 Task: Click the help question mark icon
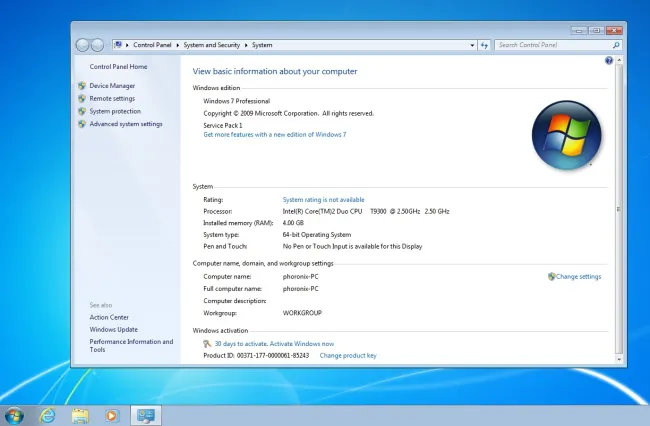click(609, 61)
